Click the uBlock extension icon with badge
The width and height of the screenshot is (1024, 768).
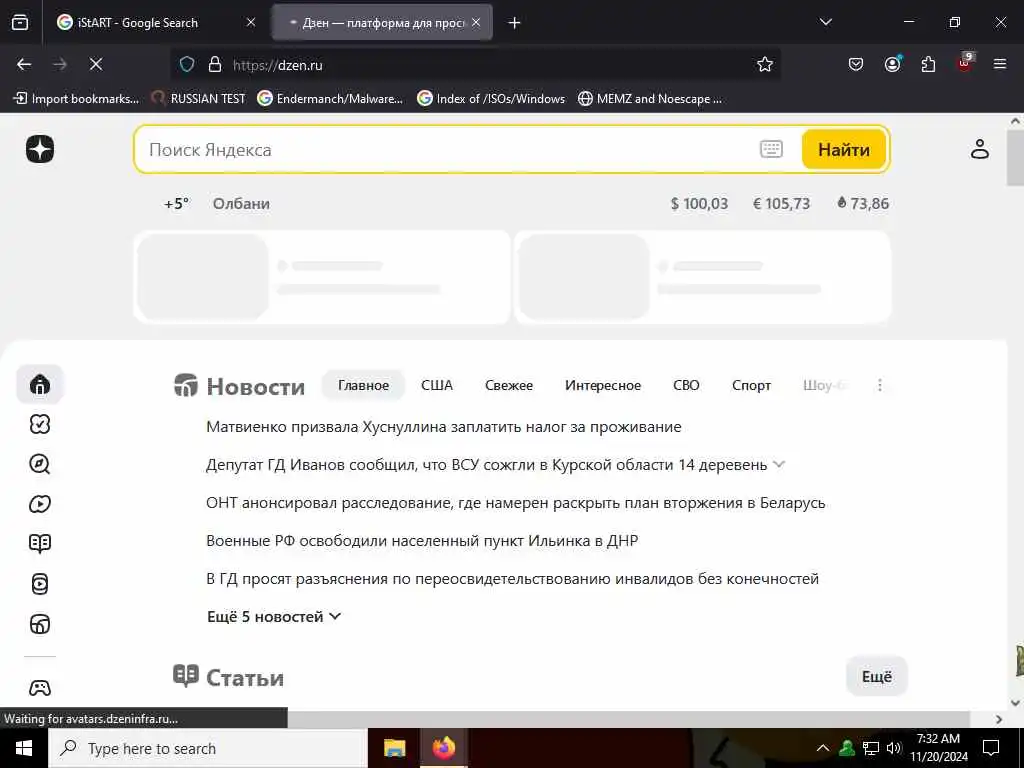coord(965,63)
